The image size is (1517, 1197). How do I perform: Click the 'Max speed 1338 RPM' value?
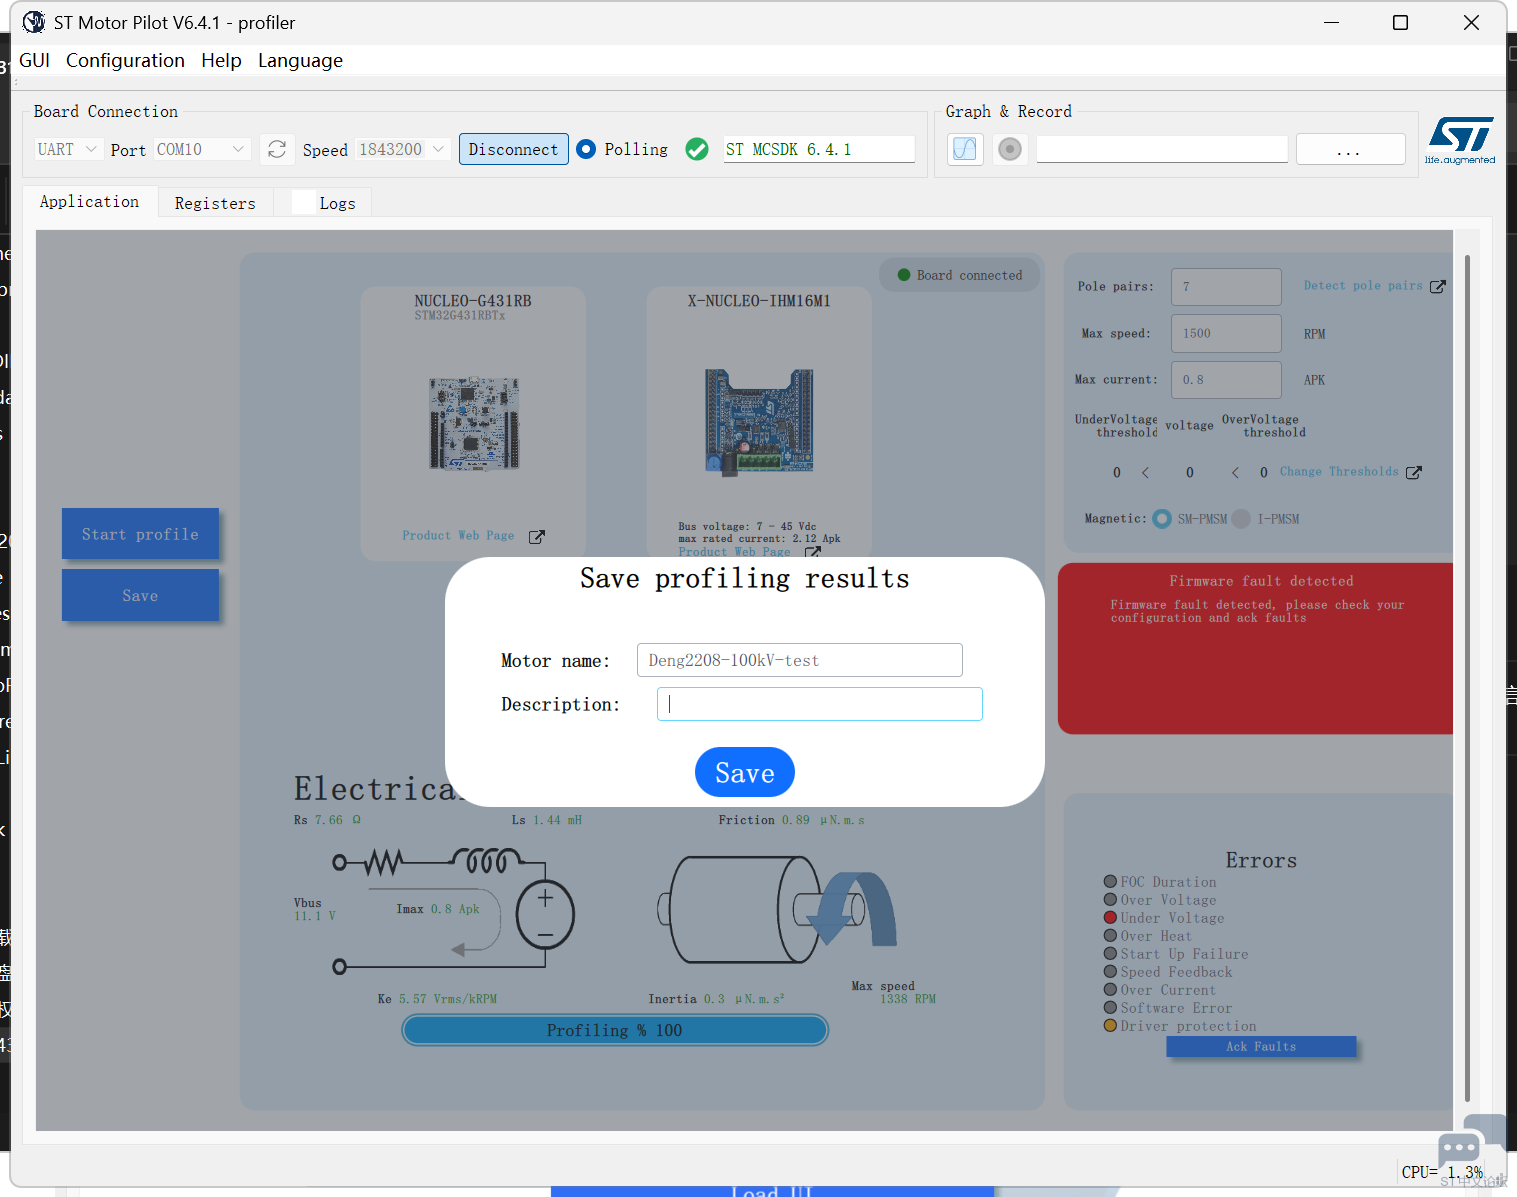[x=894, y=992]
